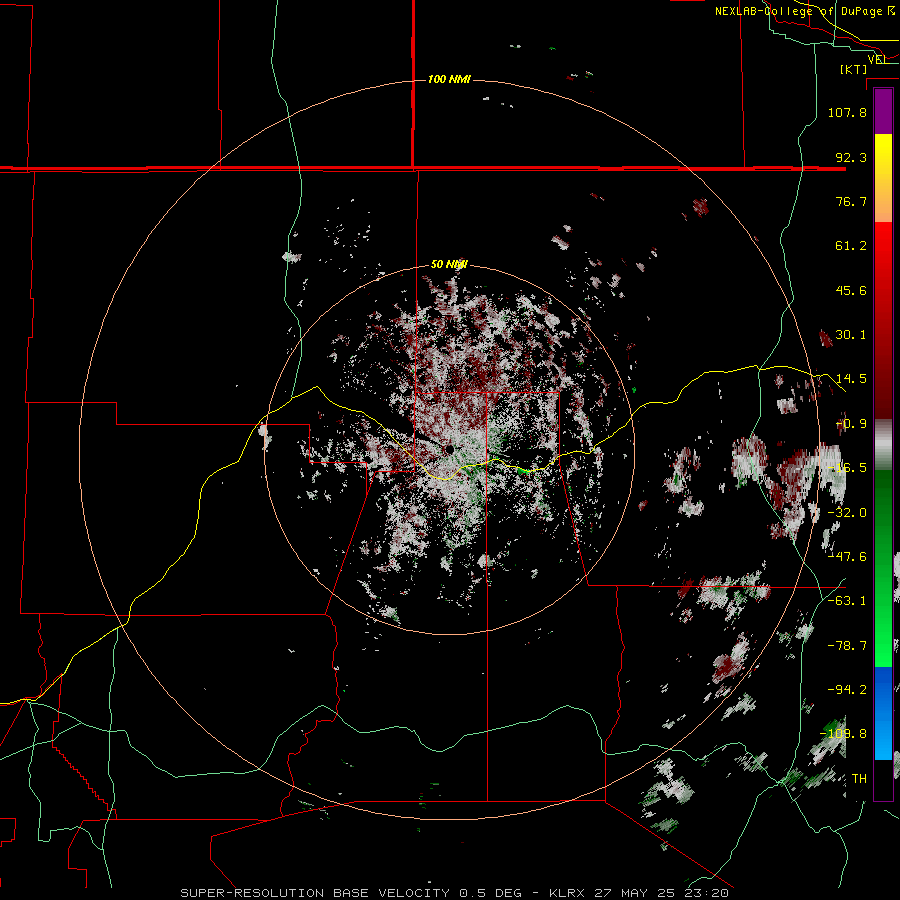
Task: Select the -47.6 value on velocity scale
Action: [847, 557]
